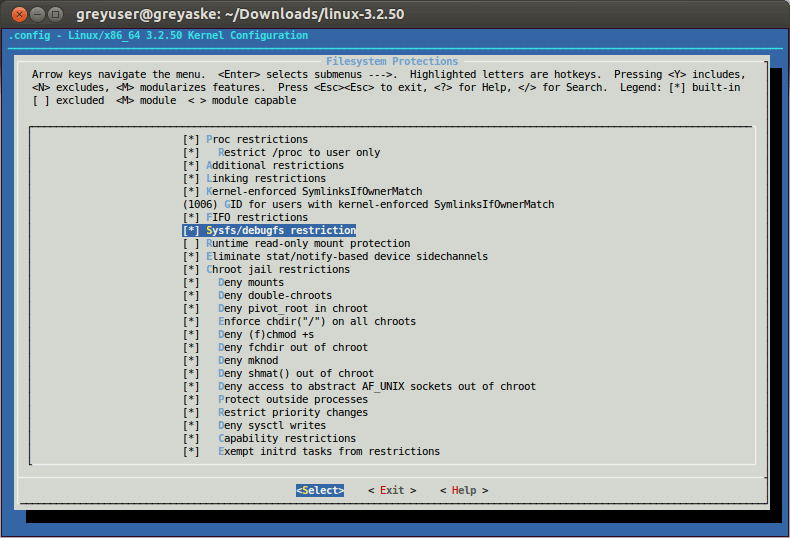Select Runtime read-only mount protection text
Viewport: 790px width, 538px height.
(x=308, y=244)
